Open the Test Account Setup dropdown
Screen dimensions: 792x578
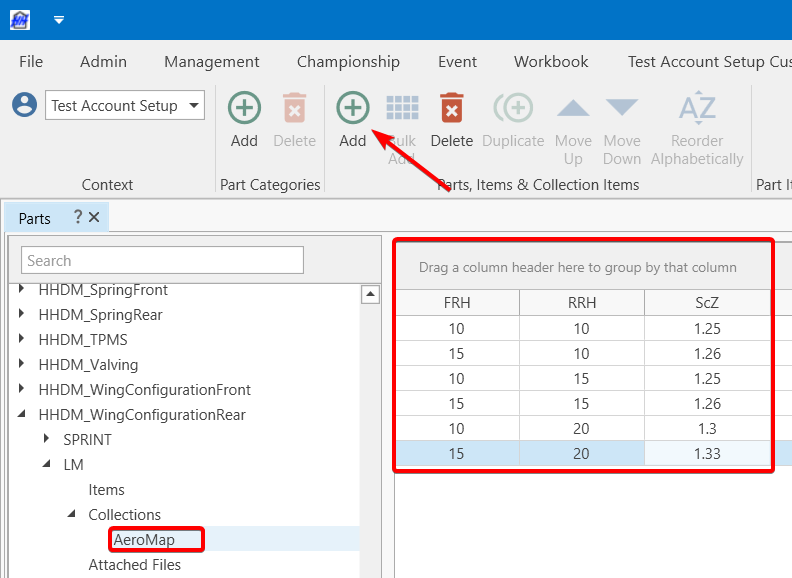coord(194,105)
